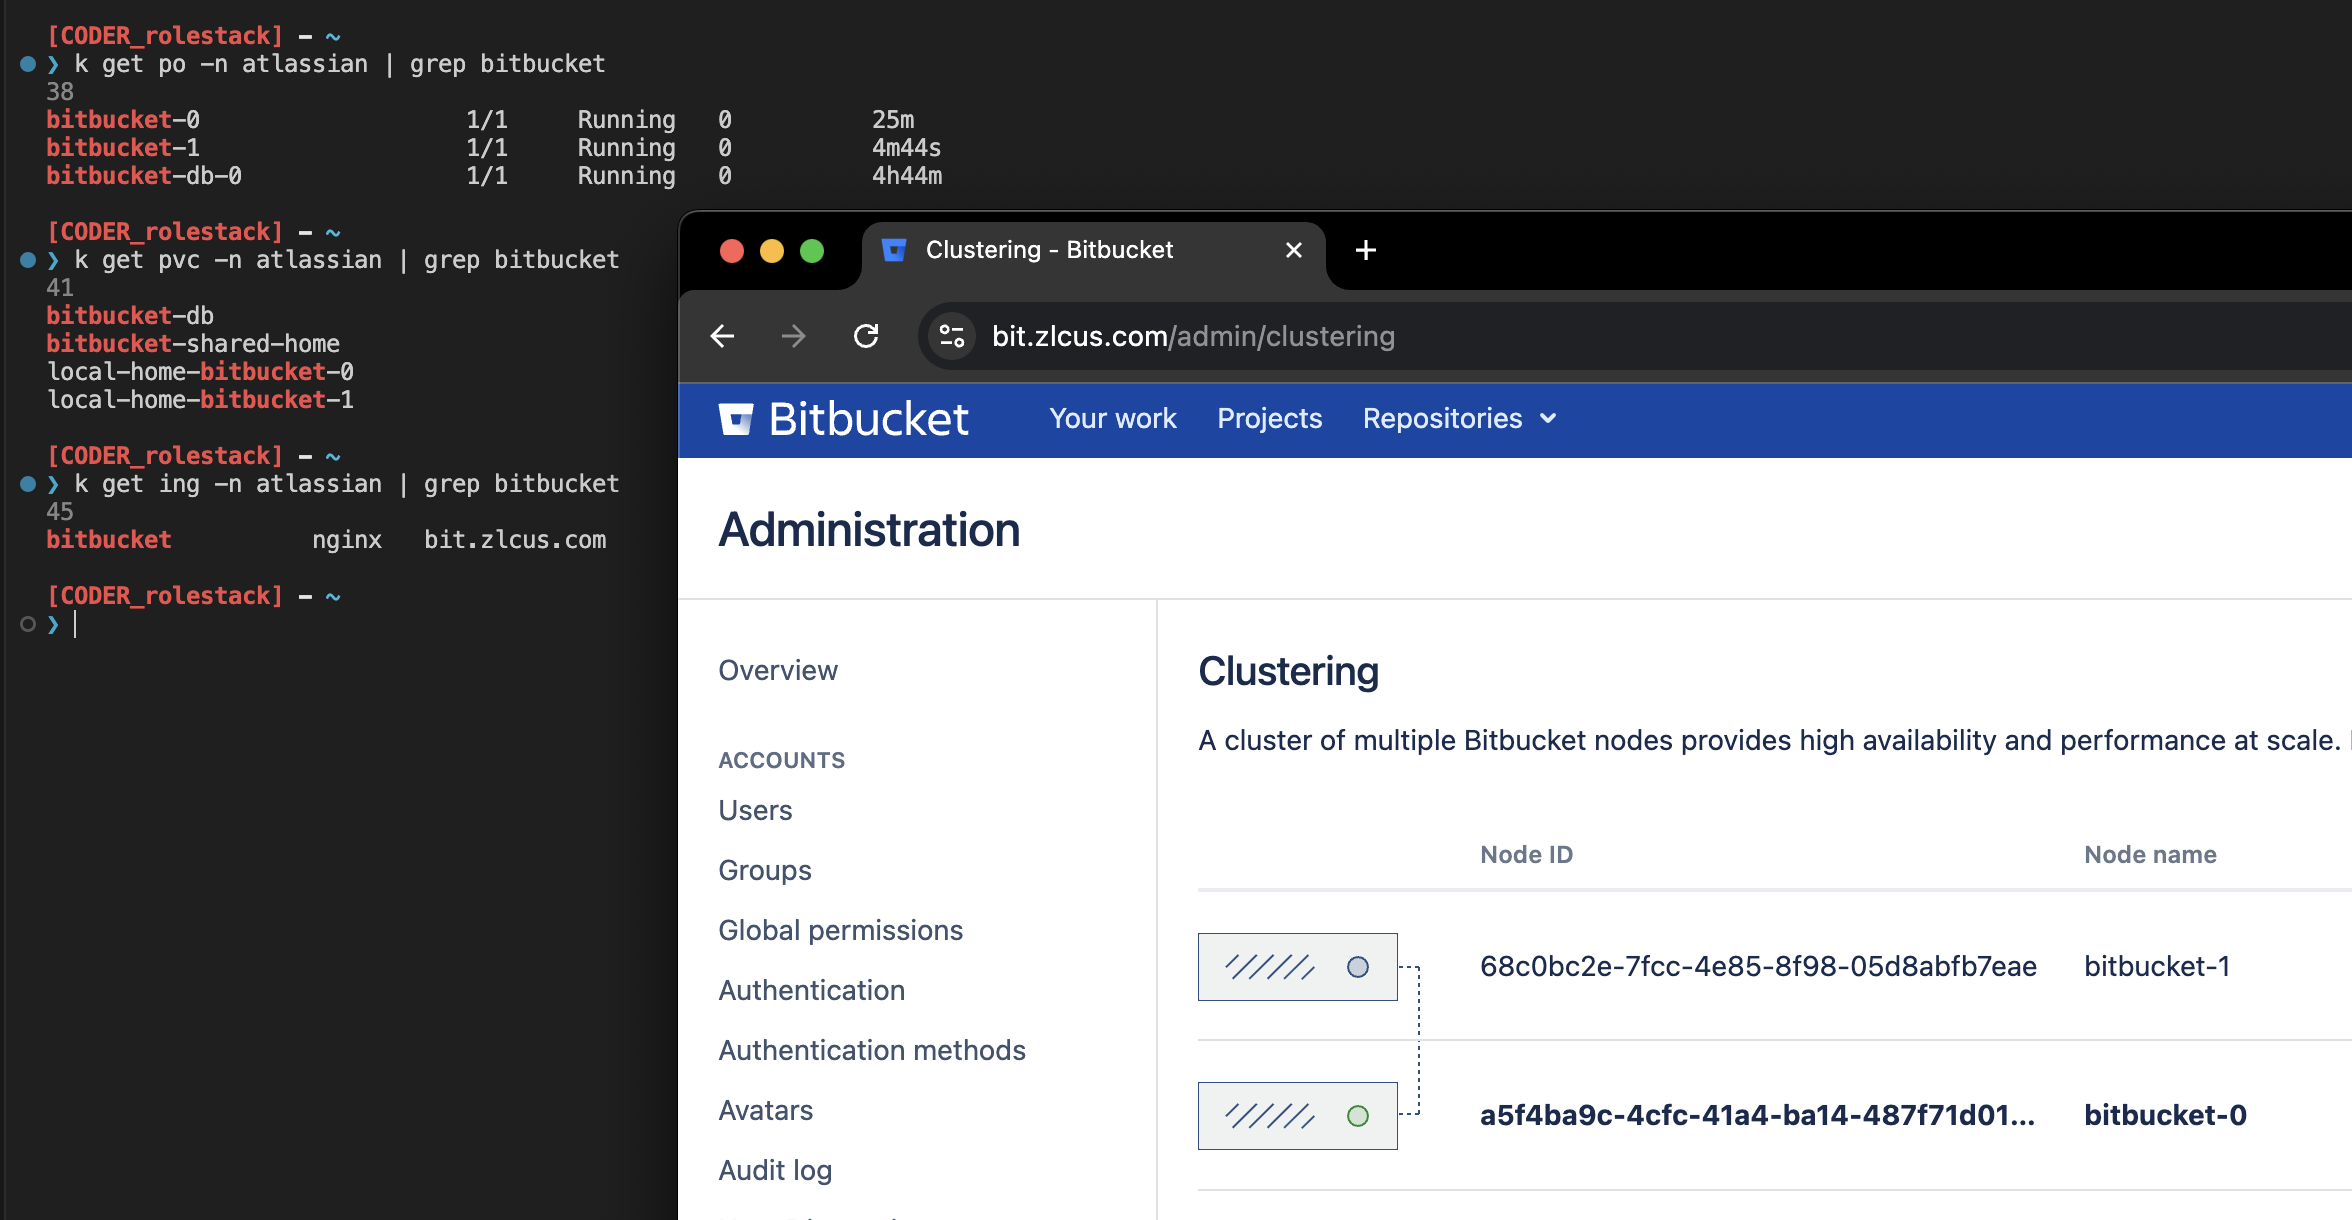Click node ID 68c0bc2e-7fcc-4e85-8f98-05d8abfb7eae
2352x1220 pixels.
1758,967
